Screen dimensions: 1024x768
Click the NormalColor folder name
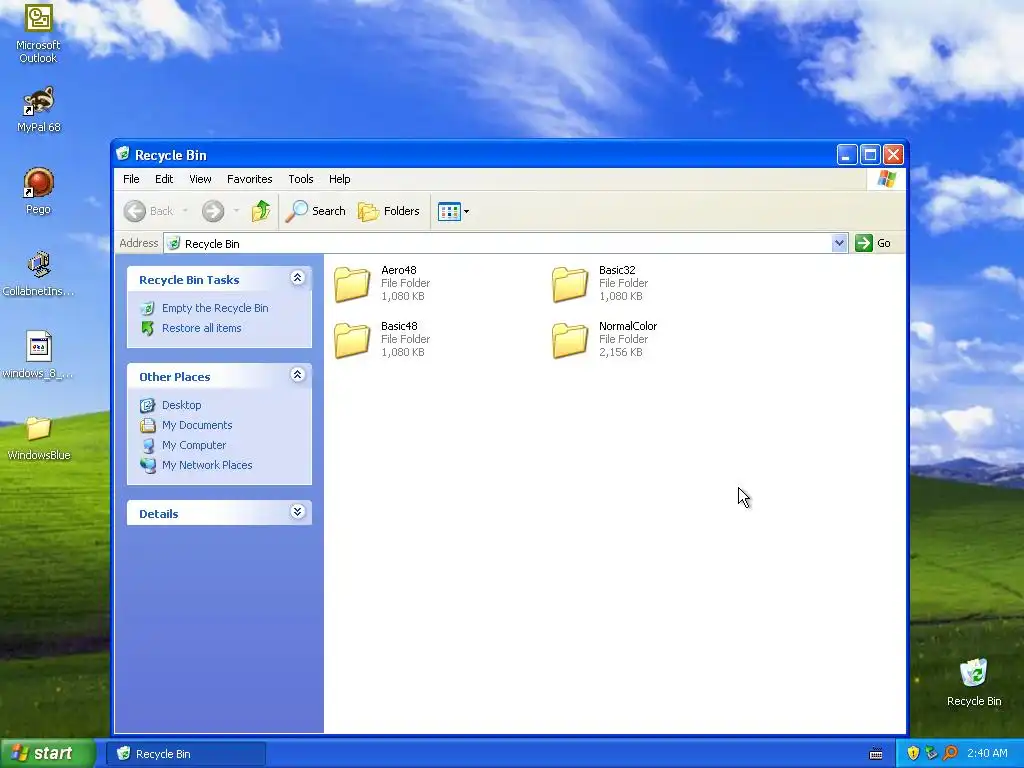(x=628, y=327)
